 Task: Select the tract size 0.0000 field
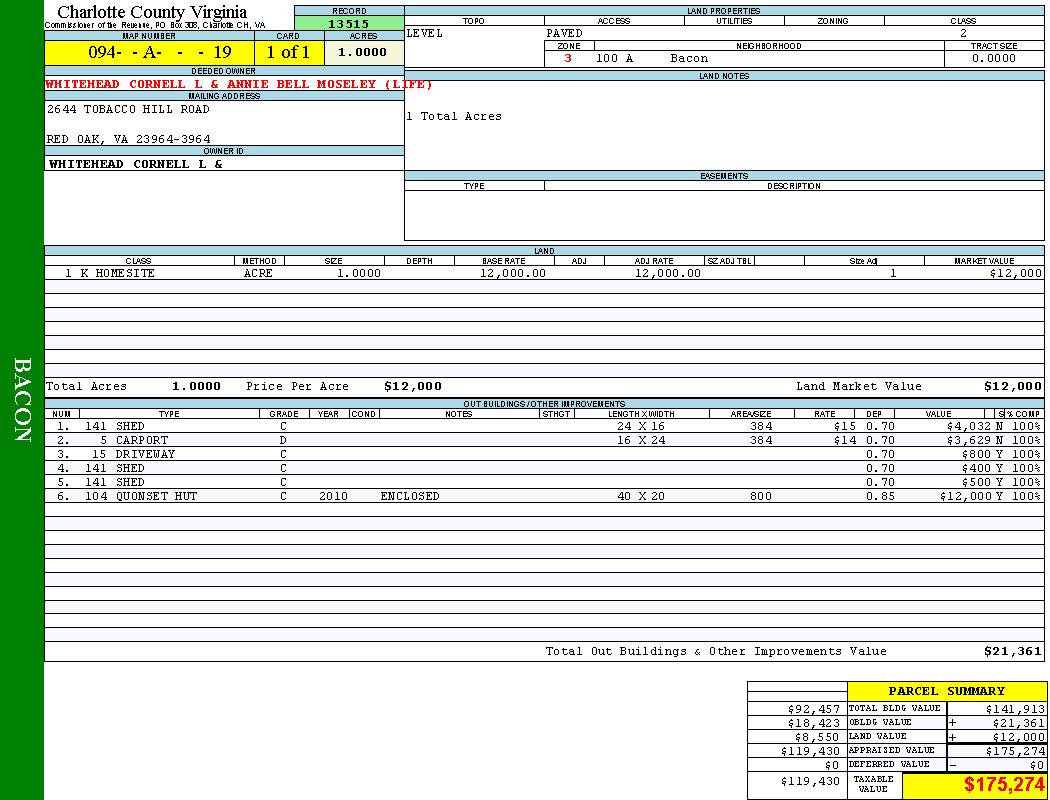pos(993,59)
